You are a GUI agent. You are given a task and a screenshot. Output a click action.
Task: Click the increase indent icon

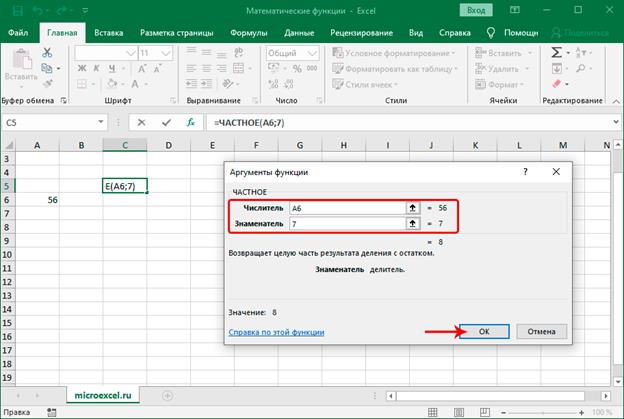point(206,84)
